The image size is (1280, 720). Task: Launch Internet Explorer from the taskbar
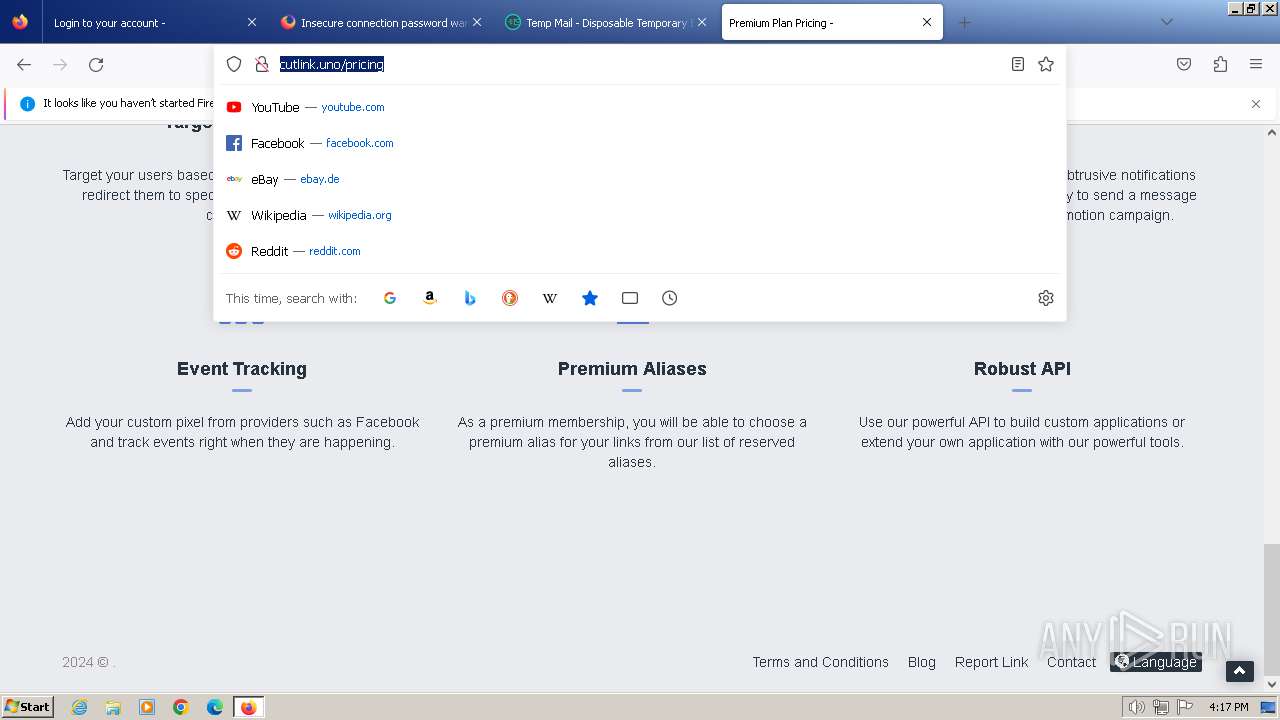click(x=79, y=707)
